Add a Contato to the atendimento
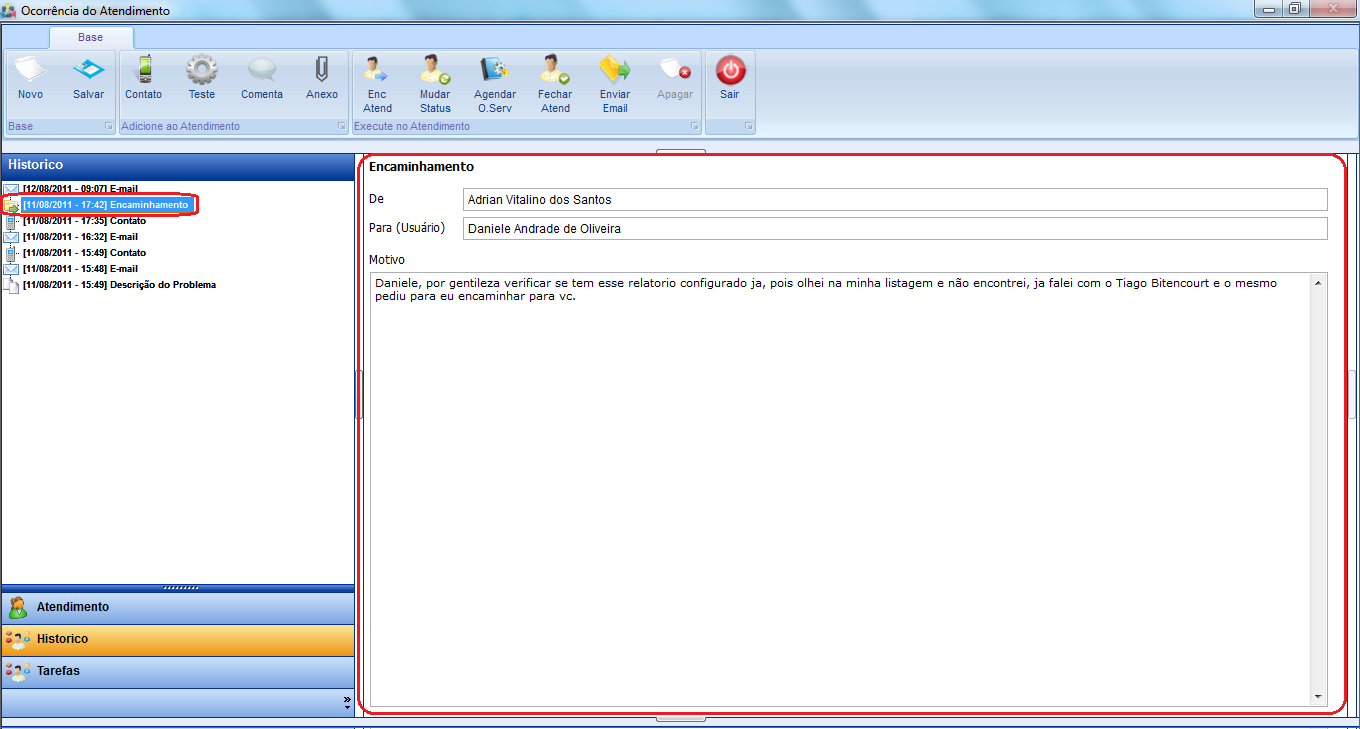Image resolution: width=1360 pixels, height=729 pixels. [143, 78]
